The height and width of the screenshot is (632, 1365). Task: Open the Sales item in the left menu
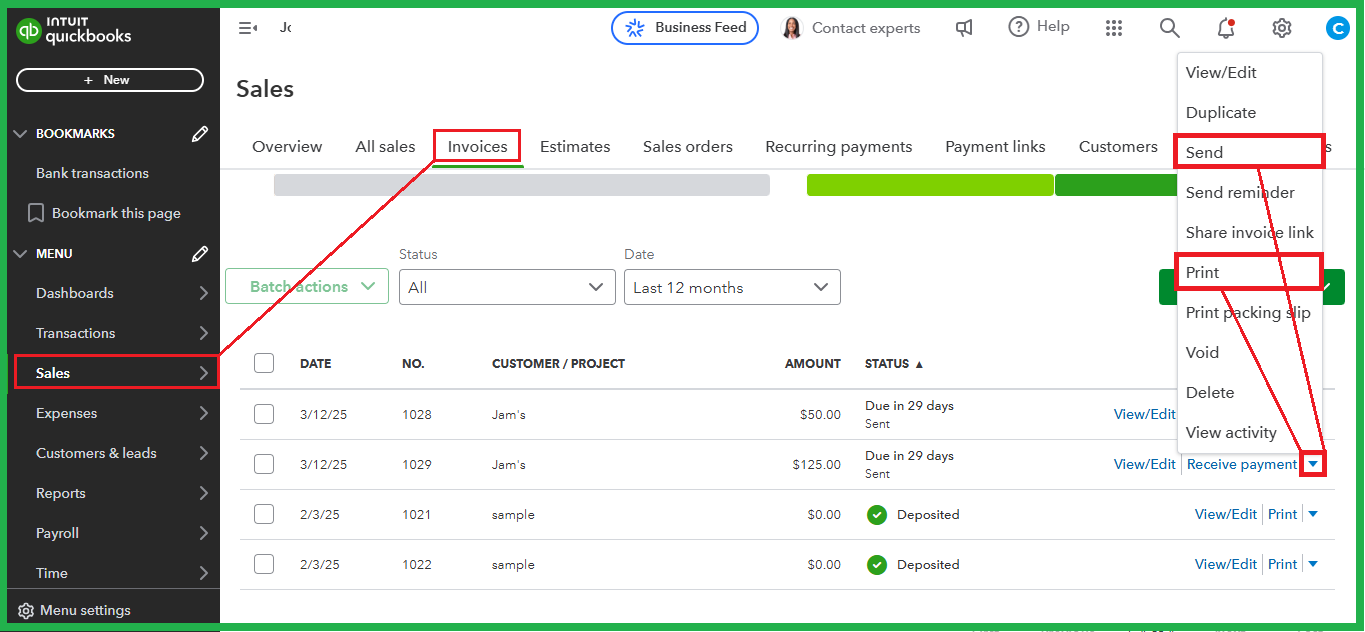[116, 373]
